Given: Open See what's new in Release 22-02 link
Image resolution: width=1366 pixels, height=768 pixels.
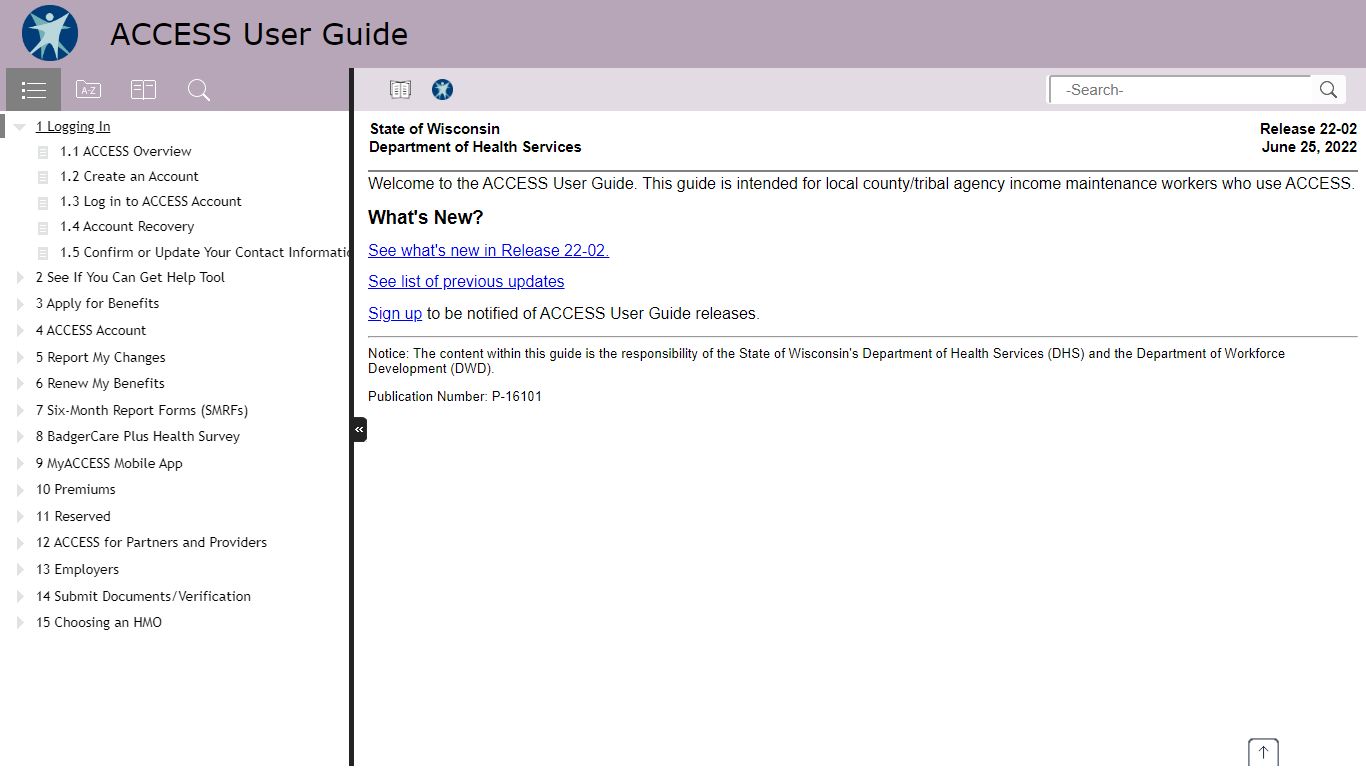Looking at the screenshot, I should pyautogui.click(x=488, y=250).
